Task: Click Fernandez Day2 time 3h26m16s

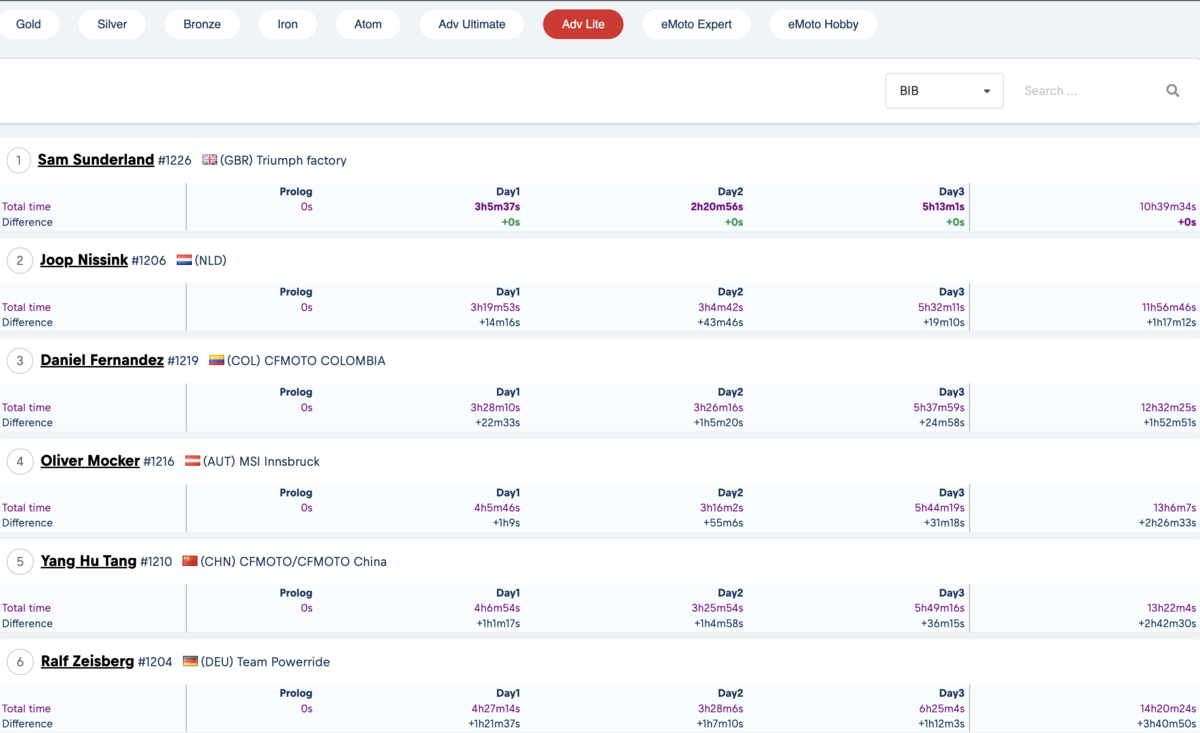Action: tap(718, 407)
